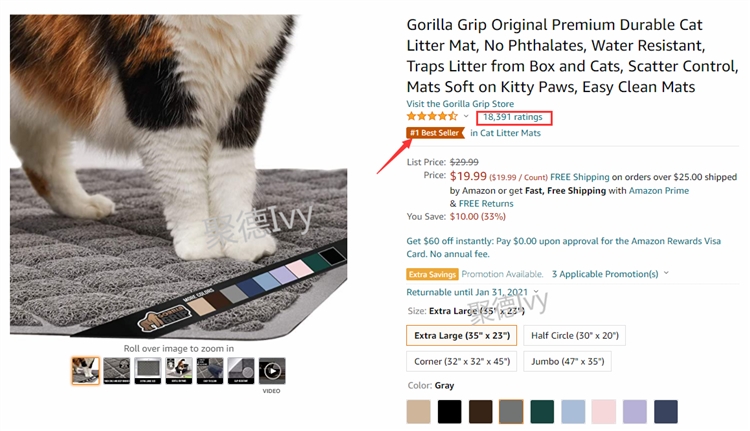Viewport: 750px width, 431px height.
Task: Open the fourth thumbnail with the person
Action: (178, 371)
